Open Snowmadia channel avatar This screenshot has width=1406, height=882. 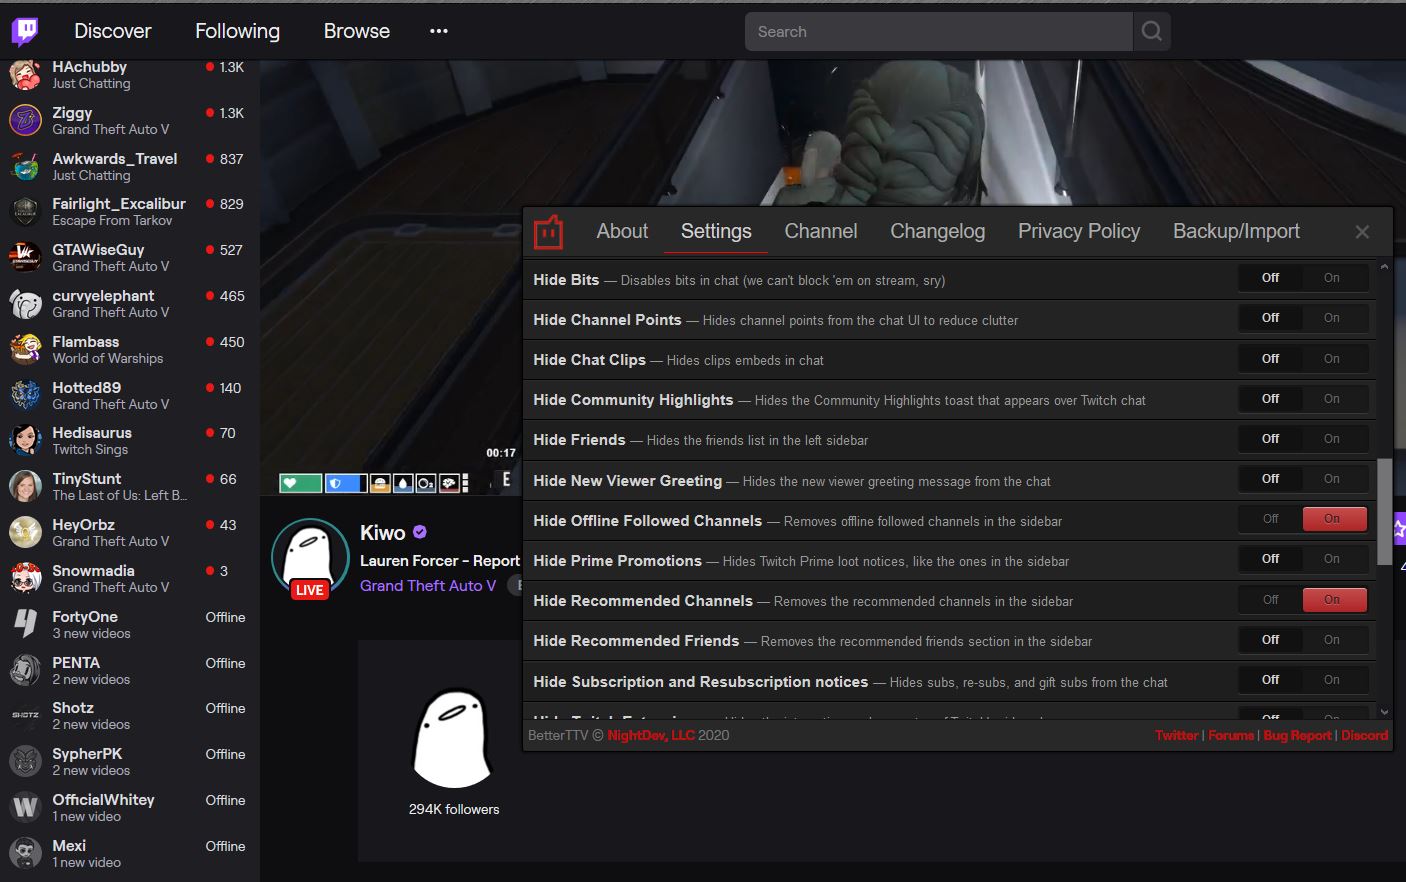25,579
